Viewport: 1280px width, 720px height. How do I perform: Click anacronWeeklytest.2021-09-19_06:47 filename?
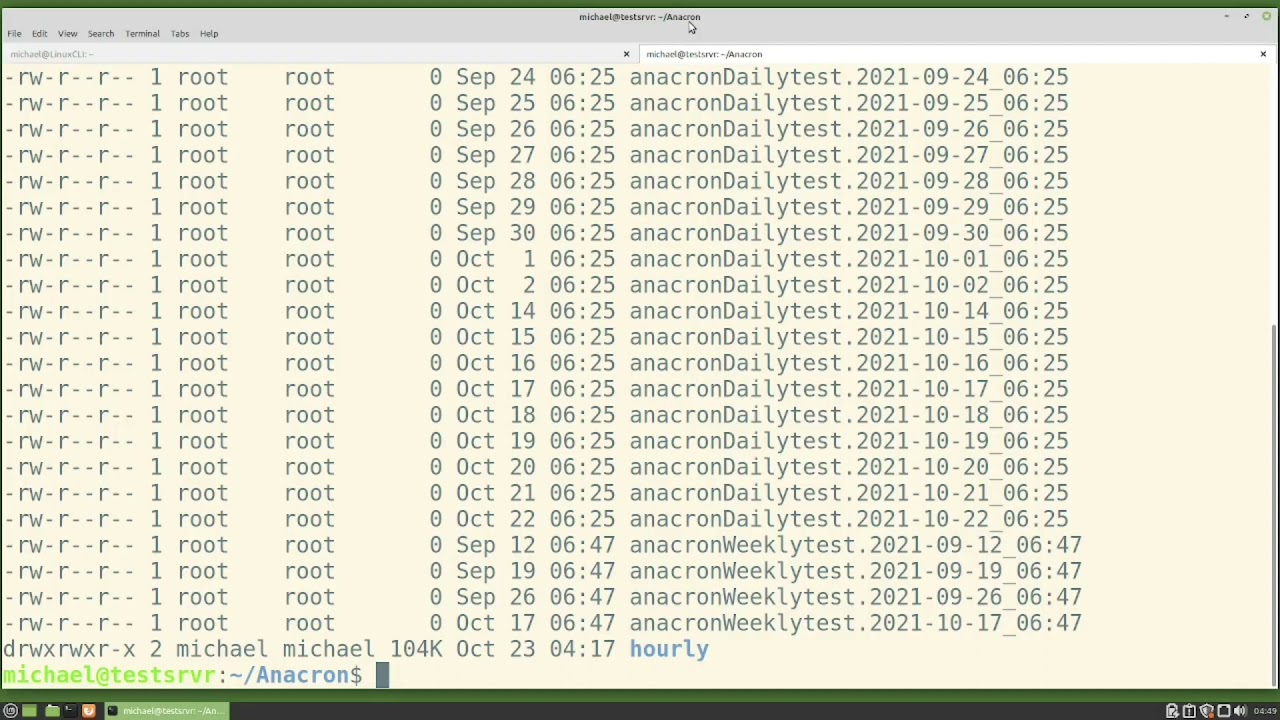[x=855, y=571]
